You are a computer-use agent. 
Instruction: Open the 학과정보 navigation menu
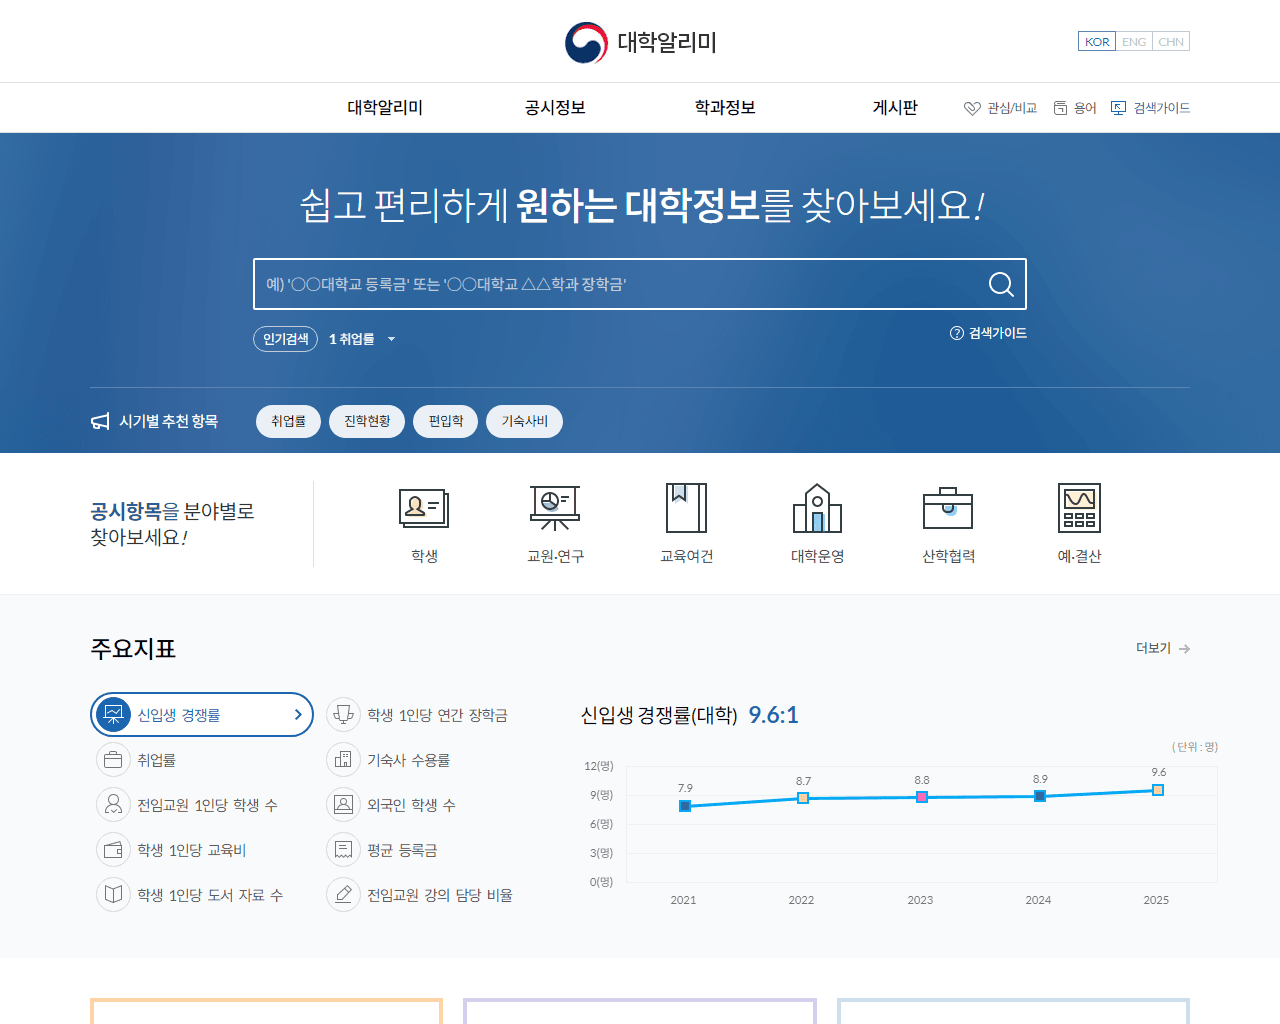(x=725, y=108)
